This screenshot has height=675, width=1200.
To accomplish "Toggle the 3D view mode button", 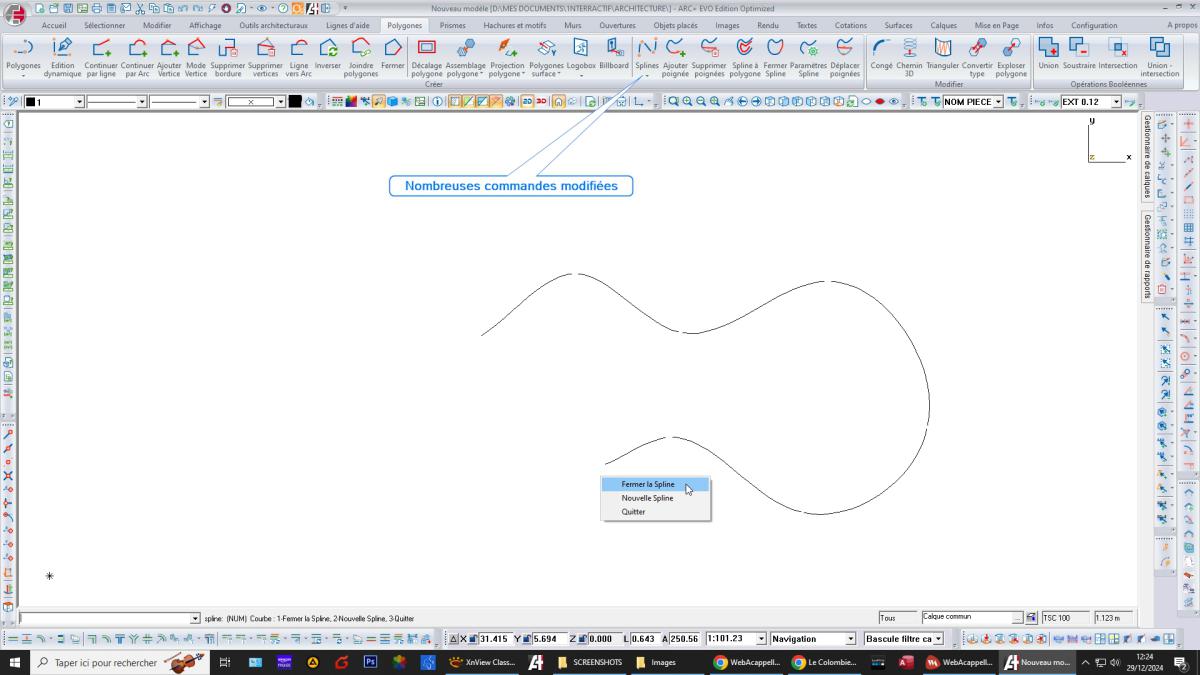I will tap(541, 102).
